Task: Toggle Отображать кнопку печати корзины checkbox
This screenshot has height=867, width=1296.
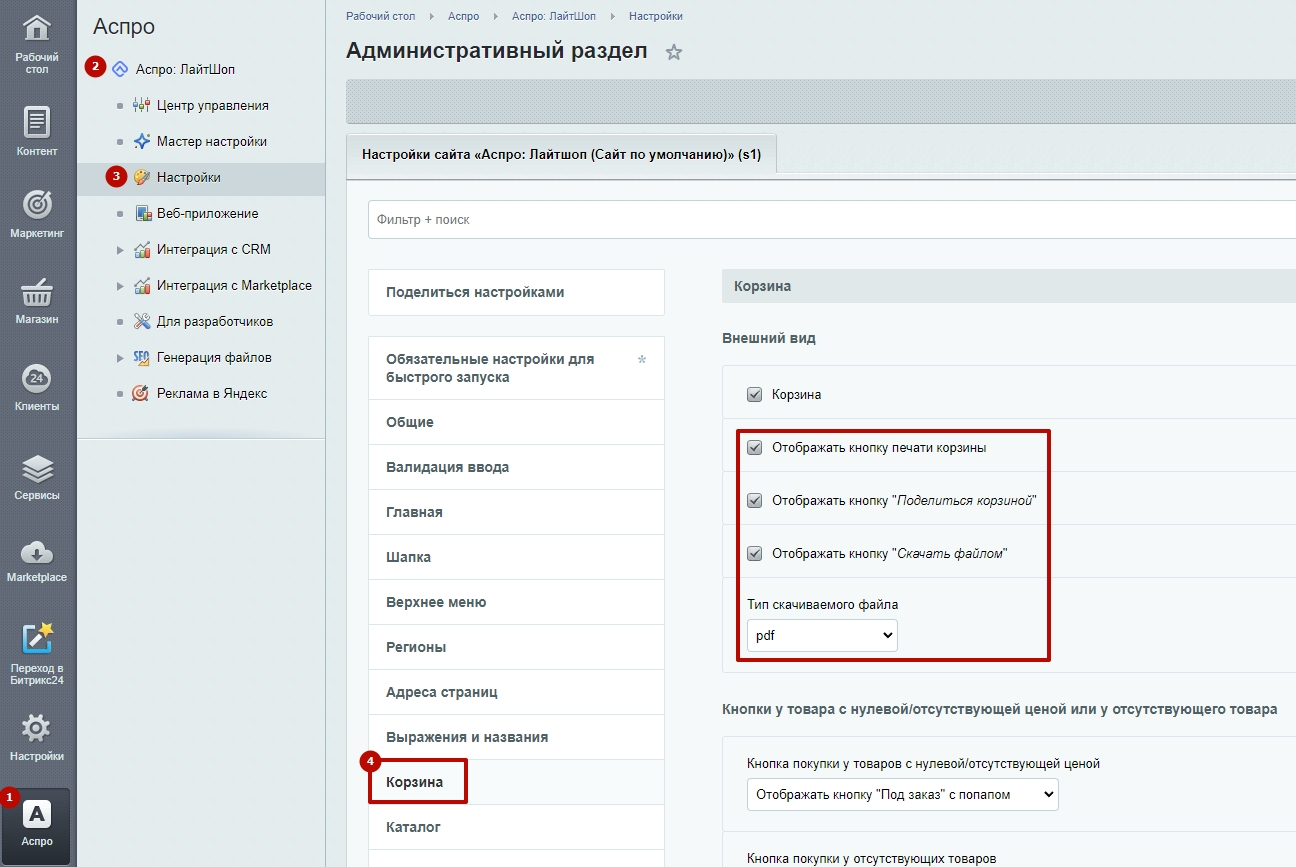Action: pyautogui.click(x=755, y=448)
